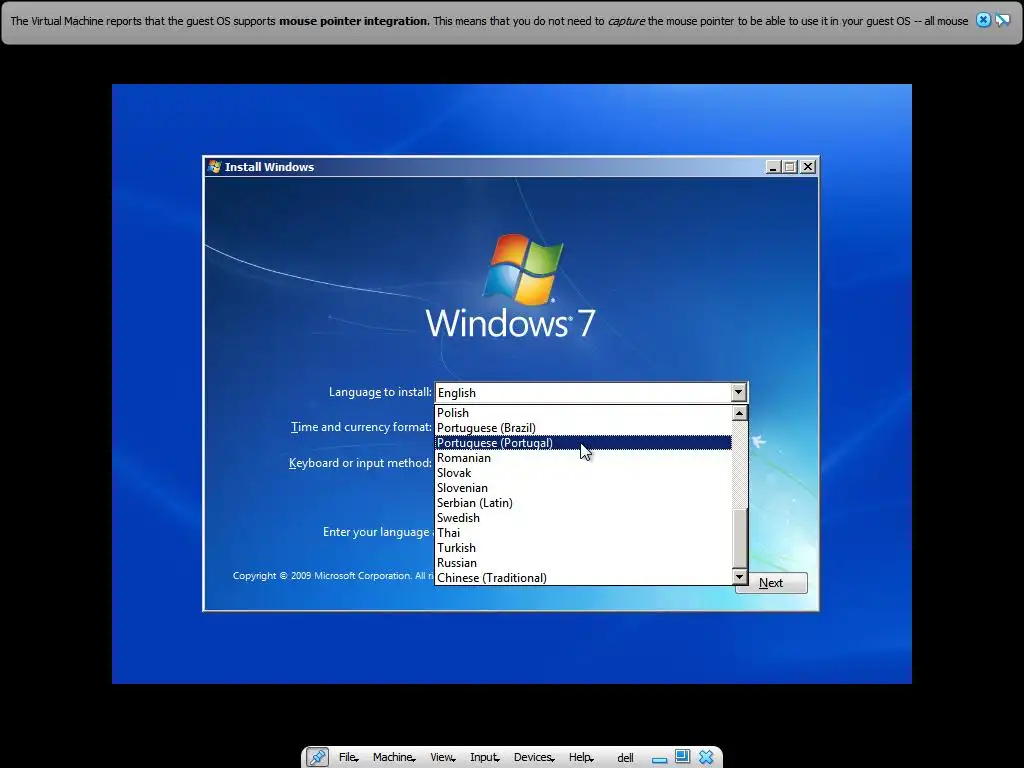Image resolution: width=1024 pixels, height=768 pixels.
Task: Click the Windows flag icon in the Install Windows title bar
Action: (215, 167)
